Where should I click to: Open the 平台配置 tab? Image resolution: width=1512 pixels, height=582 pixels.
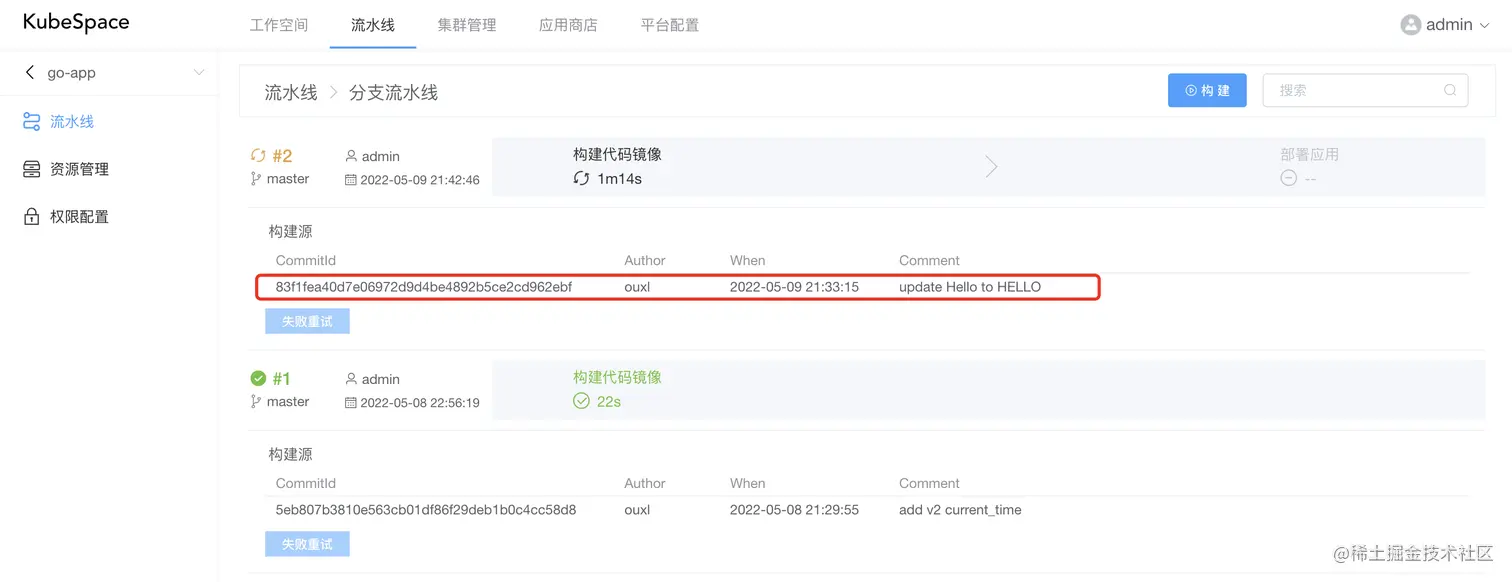pyautogui.click(x=670, y=25)
